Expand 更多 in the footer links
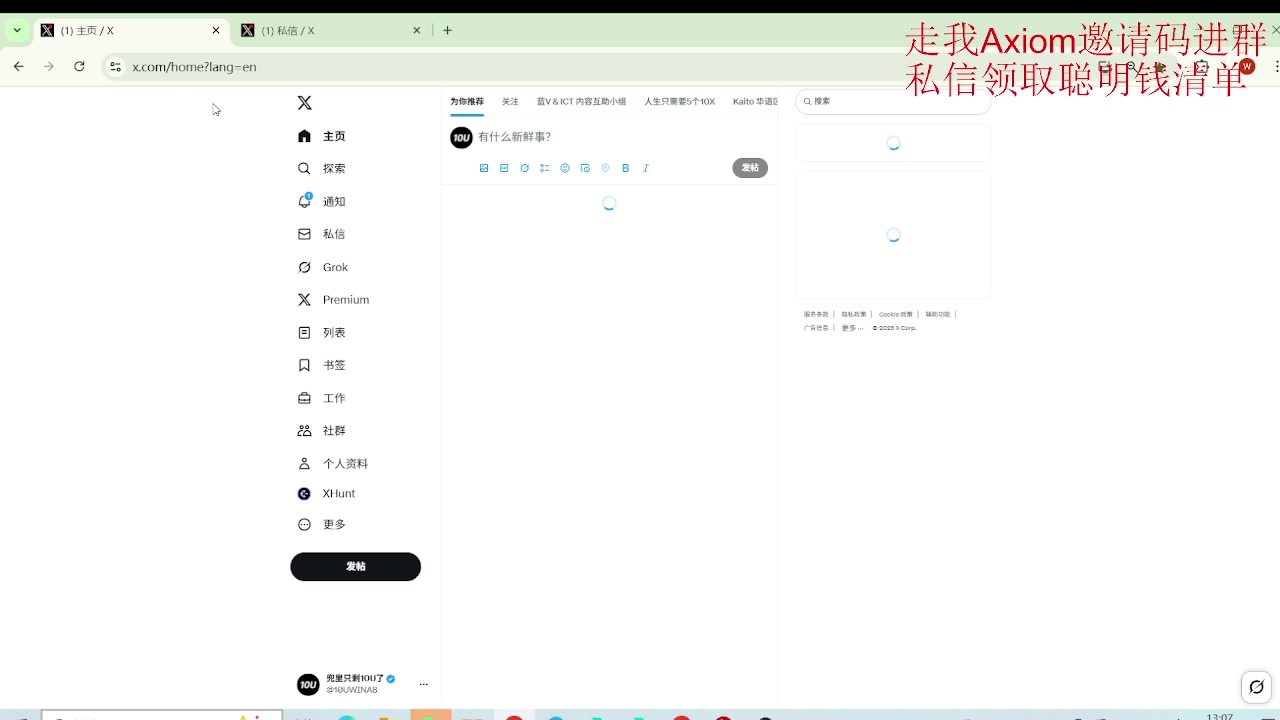Image resolution: width=1280 pixels, height=720 pixels. click(x=852, y=328)
